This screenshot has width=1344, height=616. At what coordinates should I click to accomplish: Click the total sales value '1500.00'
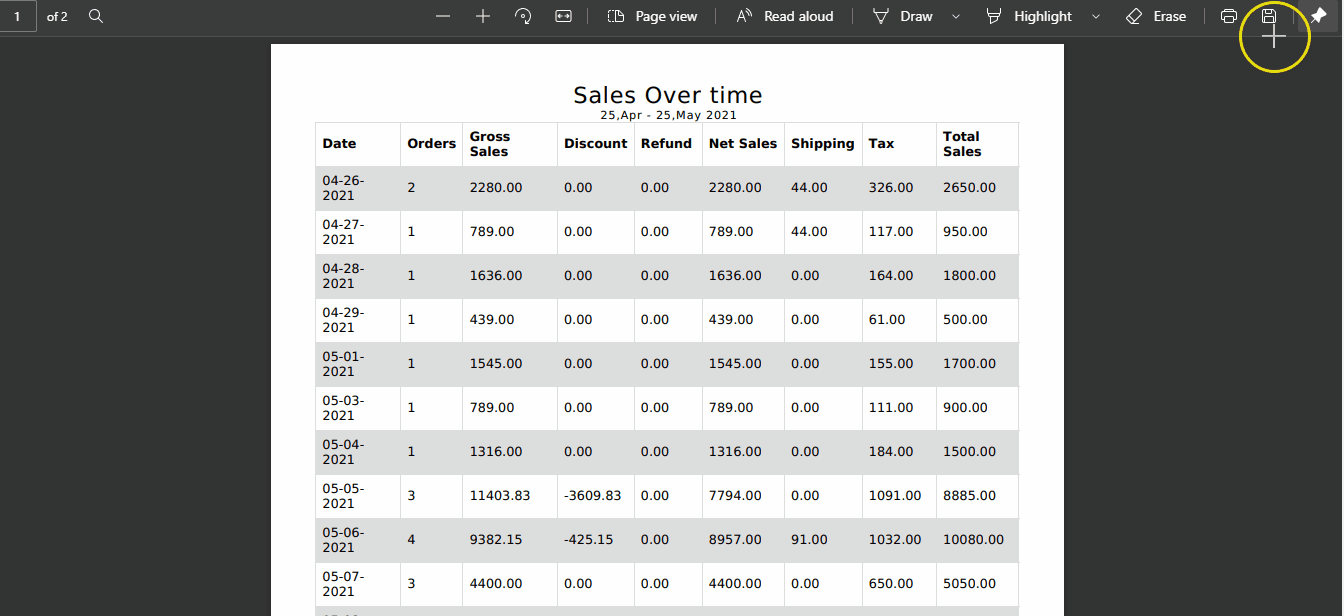tap(969, 452)
